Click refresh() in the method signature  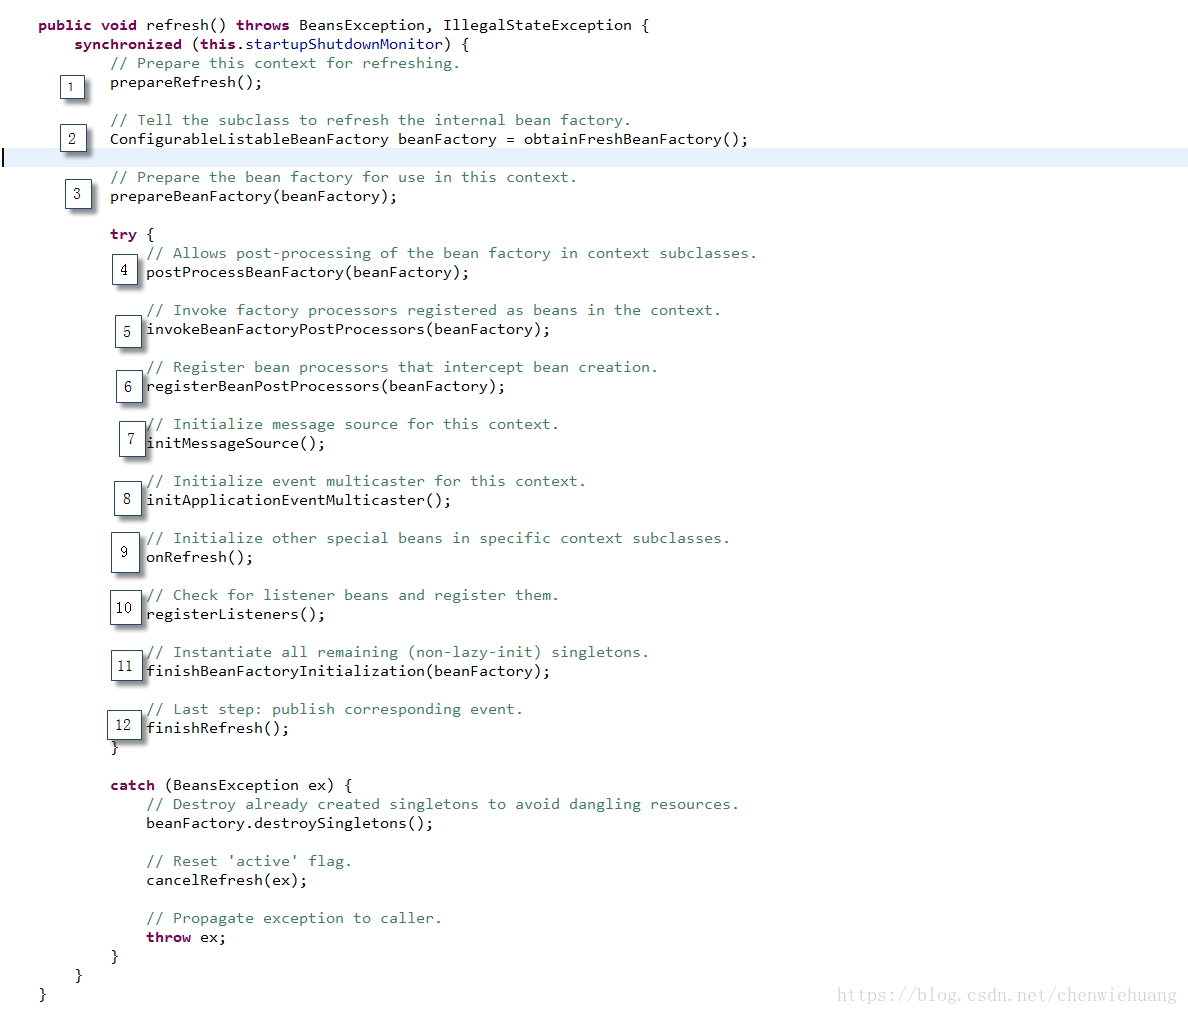(186, 26)
